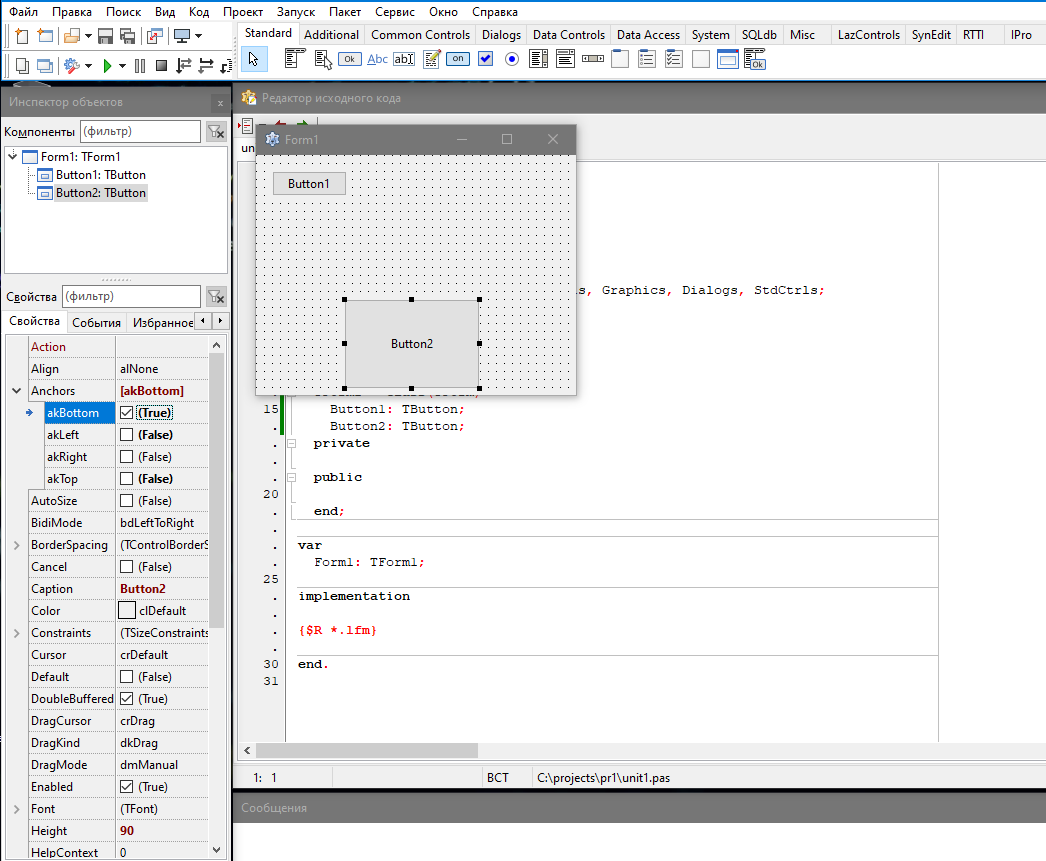Pick the TLabel component from palette

tap(377, 59)
